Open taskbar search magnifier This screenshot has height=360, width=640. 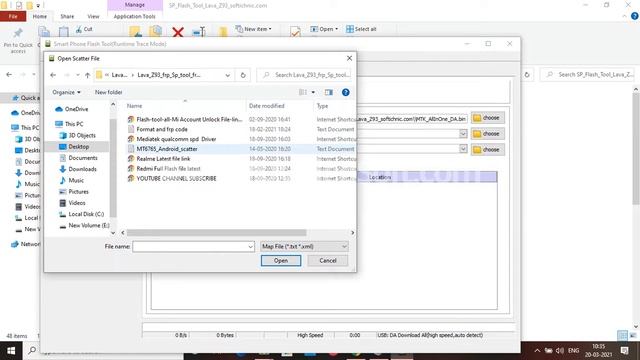click(32, 350)
